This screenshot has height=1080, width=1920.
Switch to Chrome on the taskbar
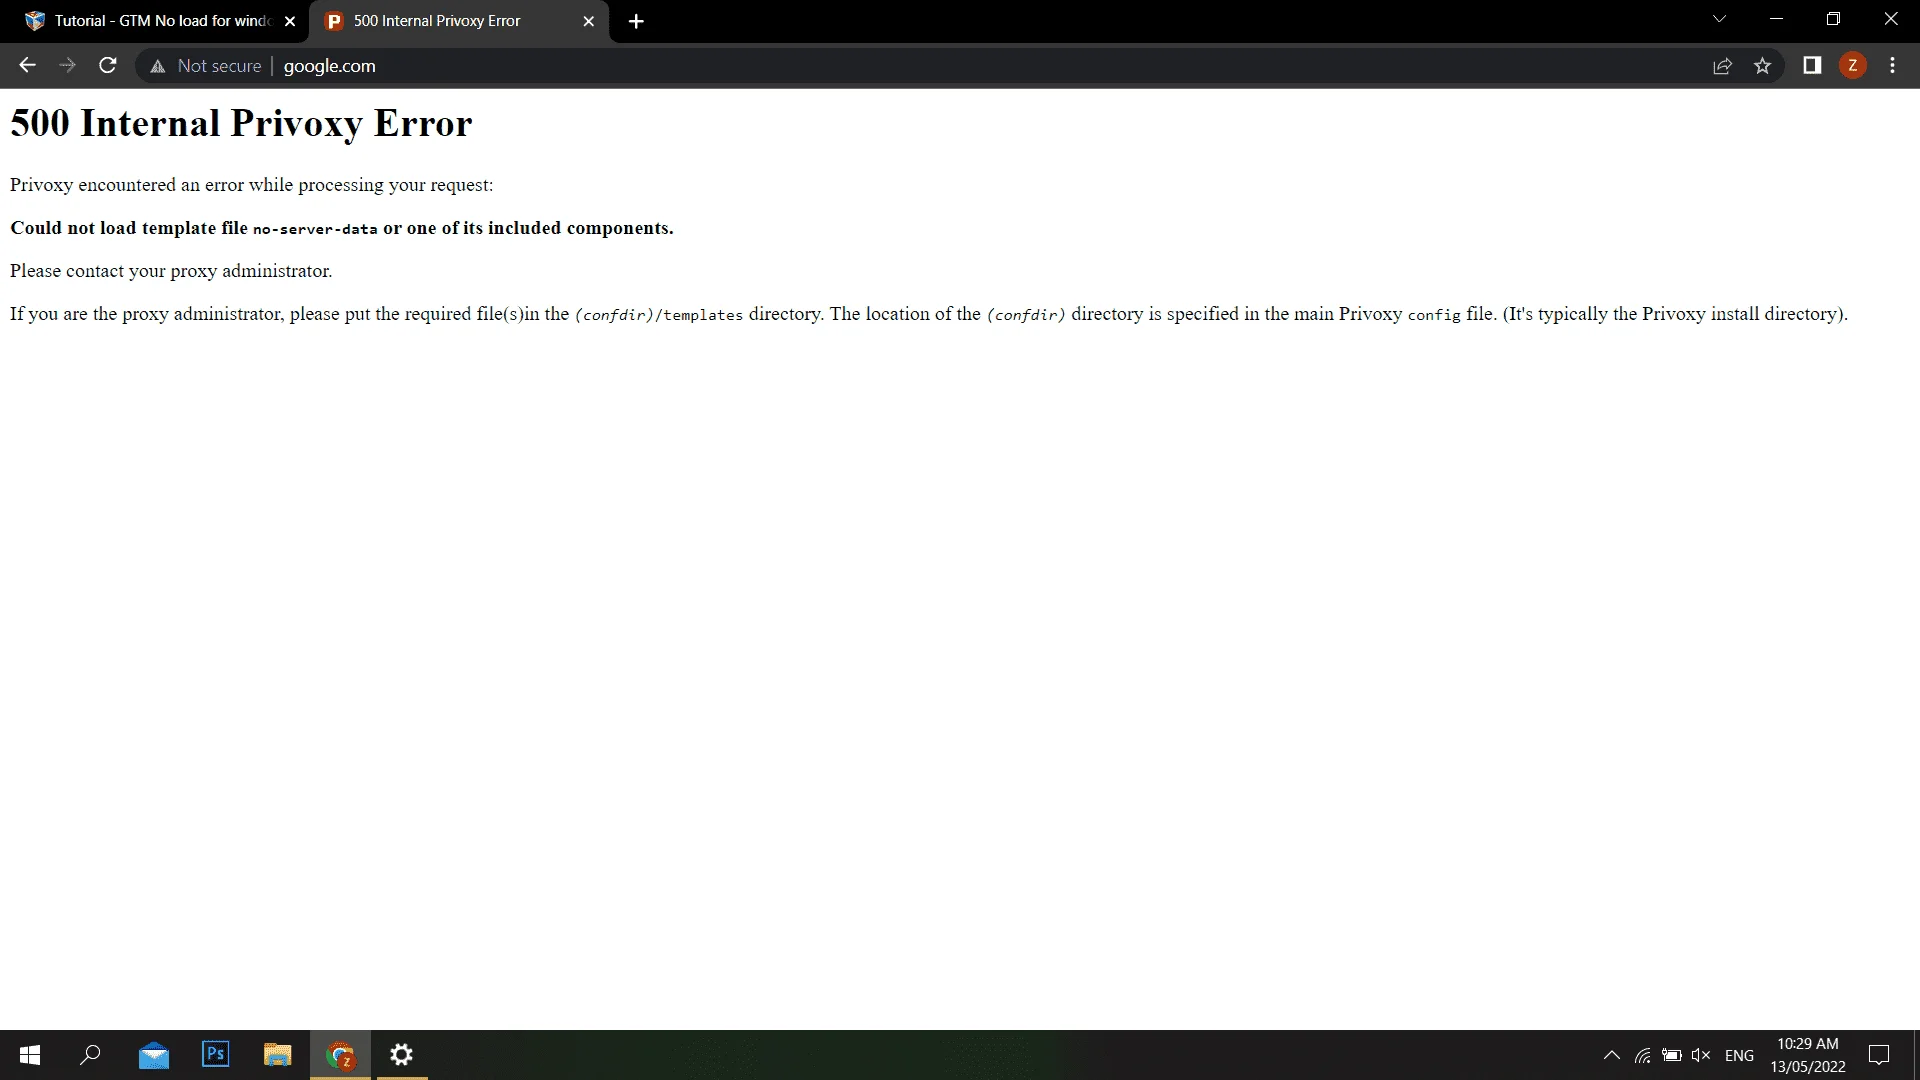tap(340, 1055)
